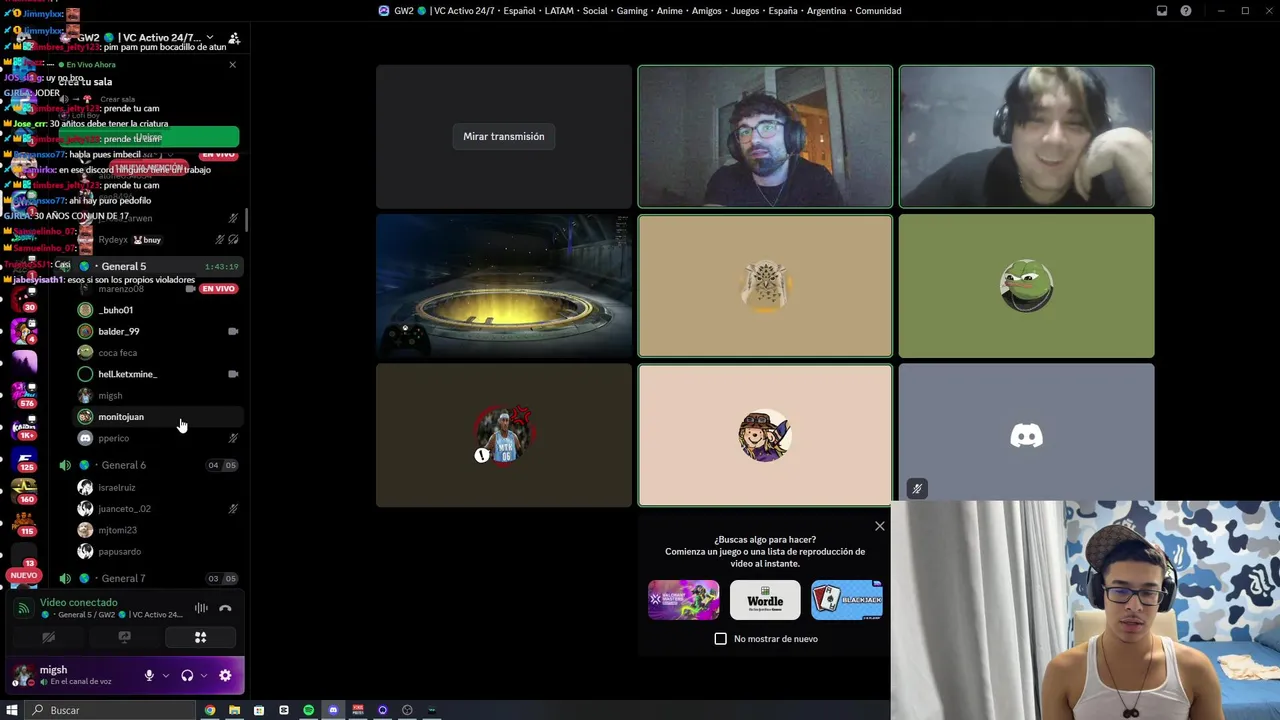Open Spotify from taskbar
The width and height of the screenshot is (1280, 720).
[308, 710]
